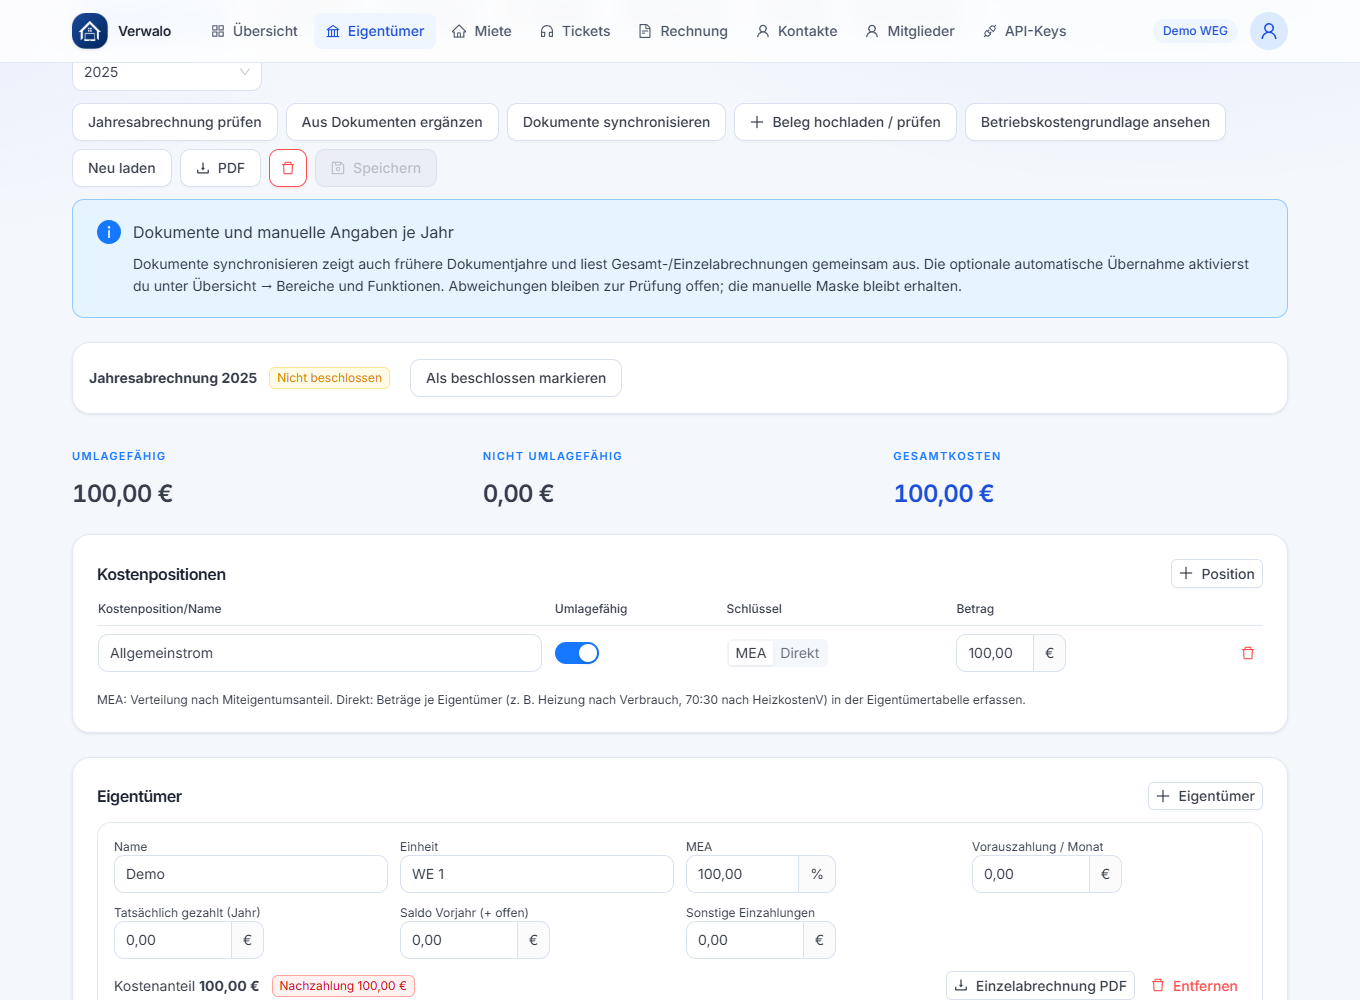Toggle Umlagefähig switch for Allgemeinstrom

[x=577, y=653]
